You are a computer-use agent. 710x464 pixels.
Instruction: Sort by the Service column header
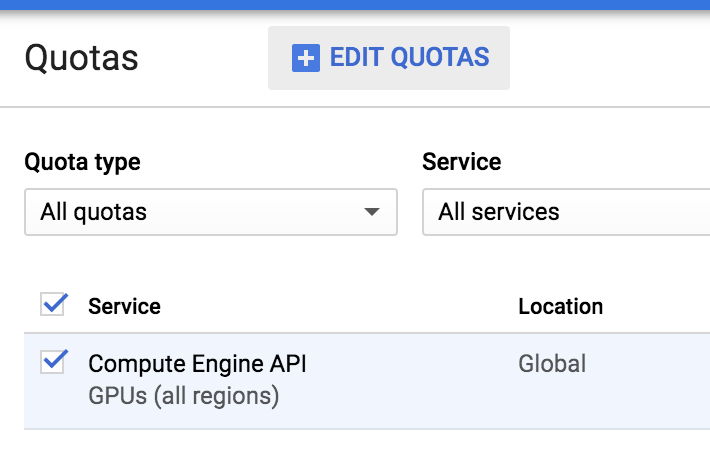coord(124,306)
